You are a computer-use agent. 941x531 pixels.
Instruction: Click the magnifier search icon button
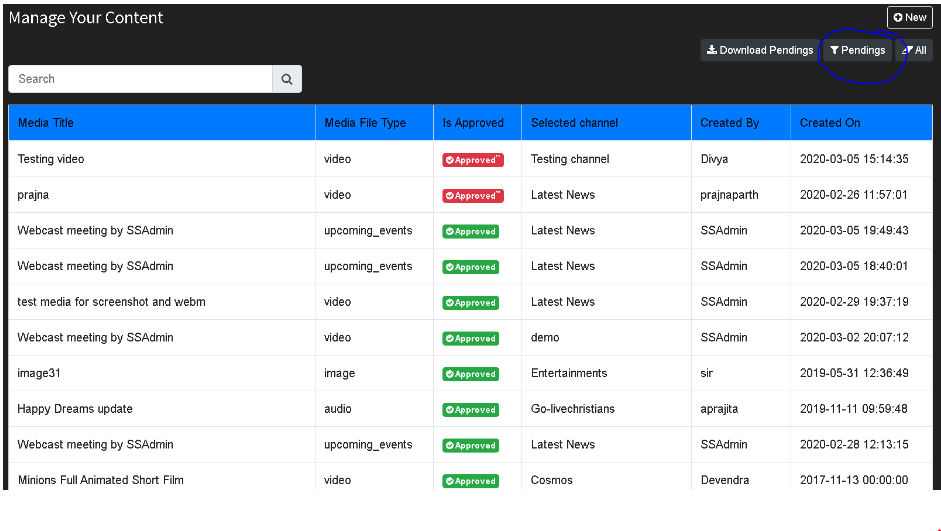click(287, 79)
